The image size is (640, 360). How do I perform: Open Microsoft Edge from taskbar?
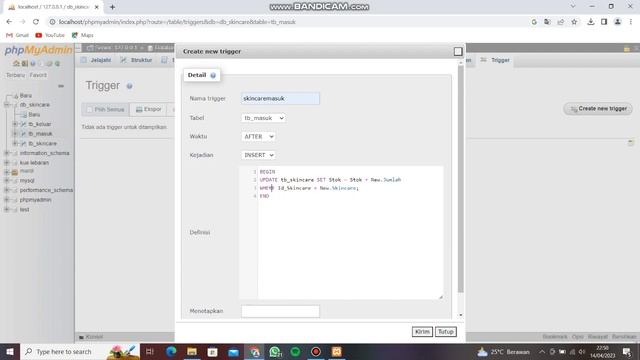point(171,352)
